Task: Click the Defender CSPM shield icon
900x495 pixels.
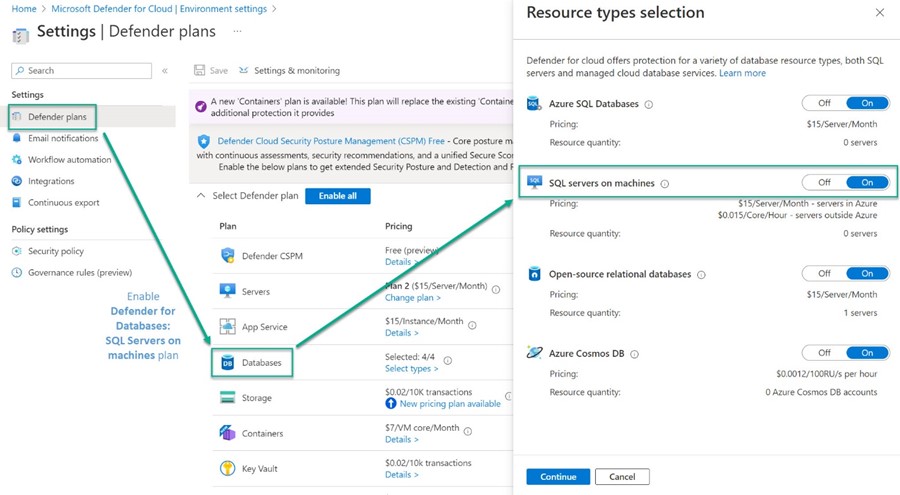Action: [227, 256]
